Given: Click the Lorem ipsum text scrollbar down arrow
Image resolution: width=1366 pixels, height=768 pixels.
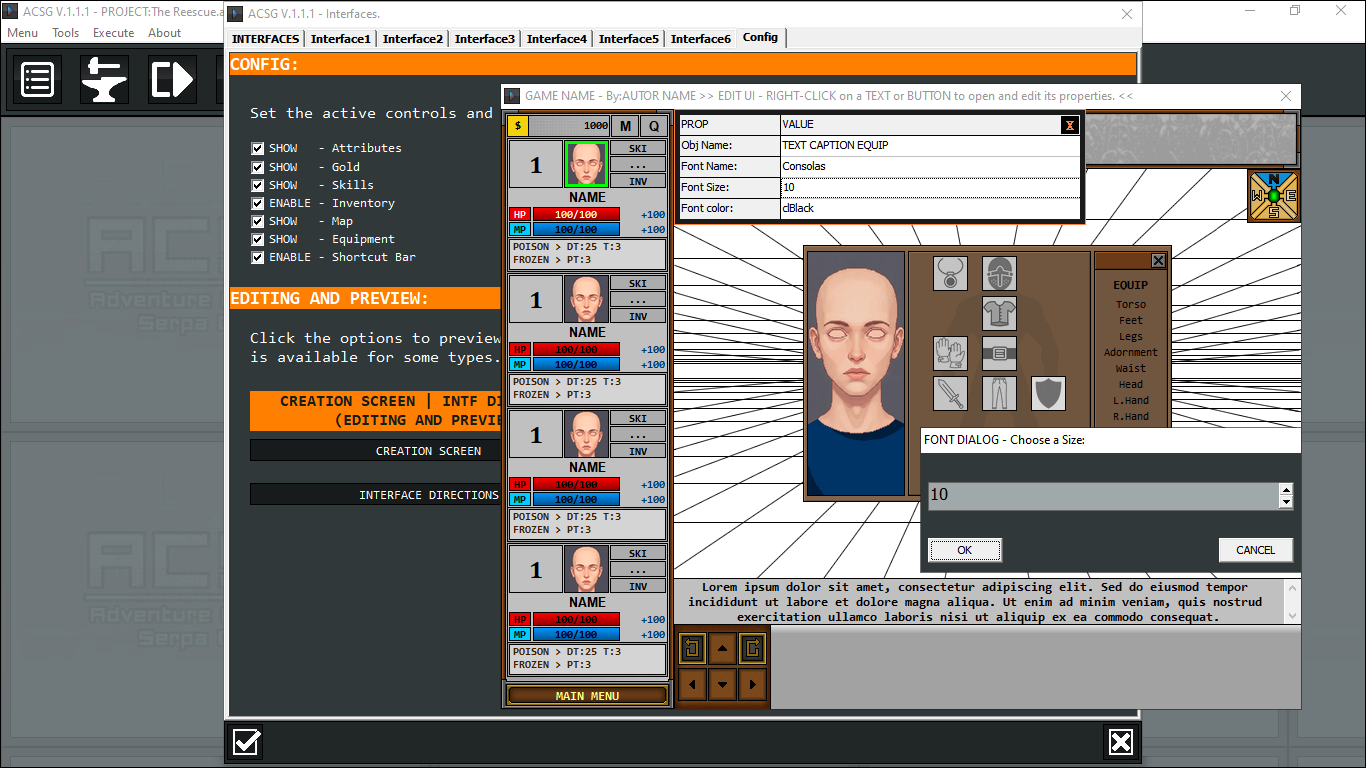Looking at the screenshot, I should [1292, 616].
